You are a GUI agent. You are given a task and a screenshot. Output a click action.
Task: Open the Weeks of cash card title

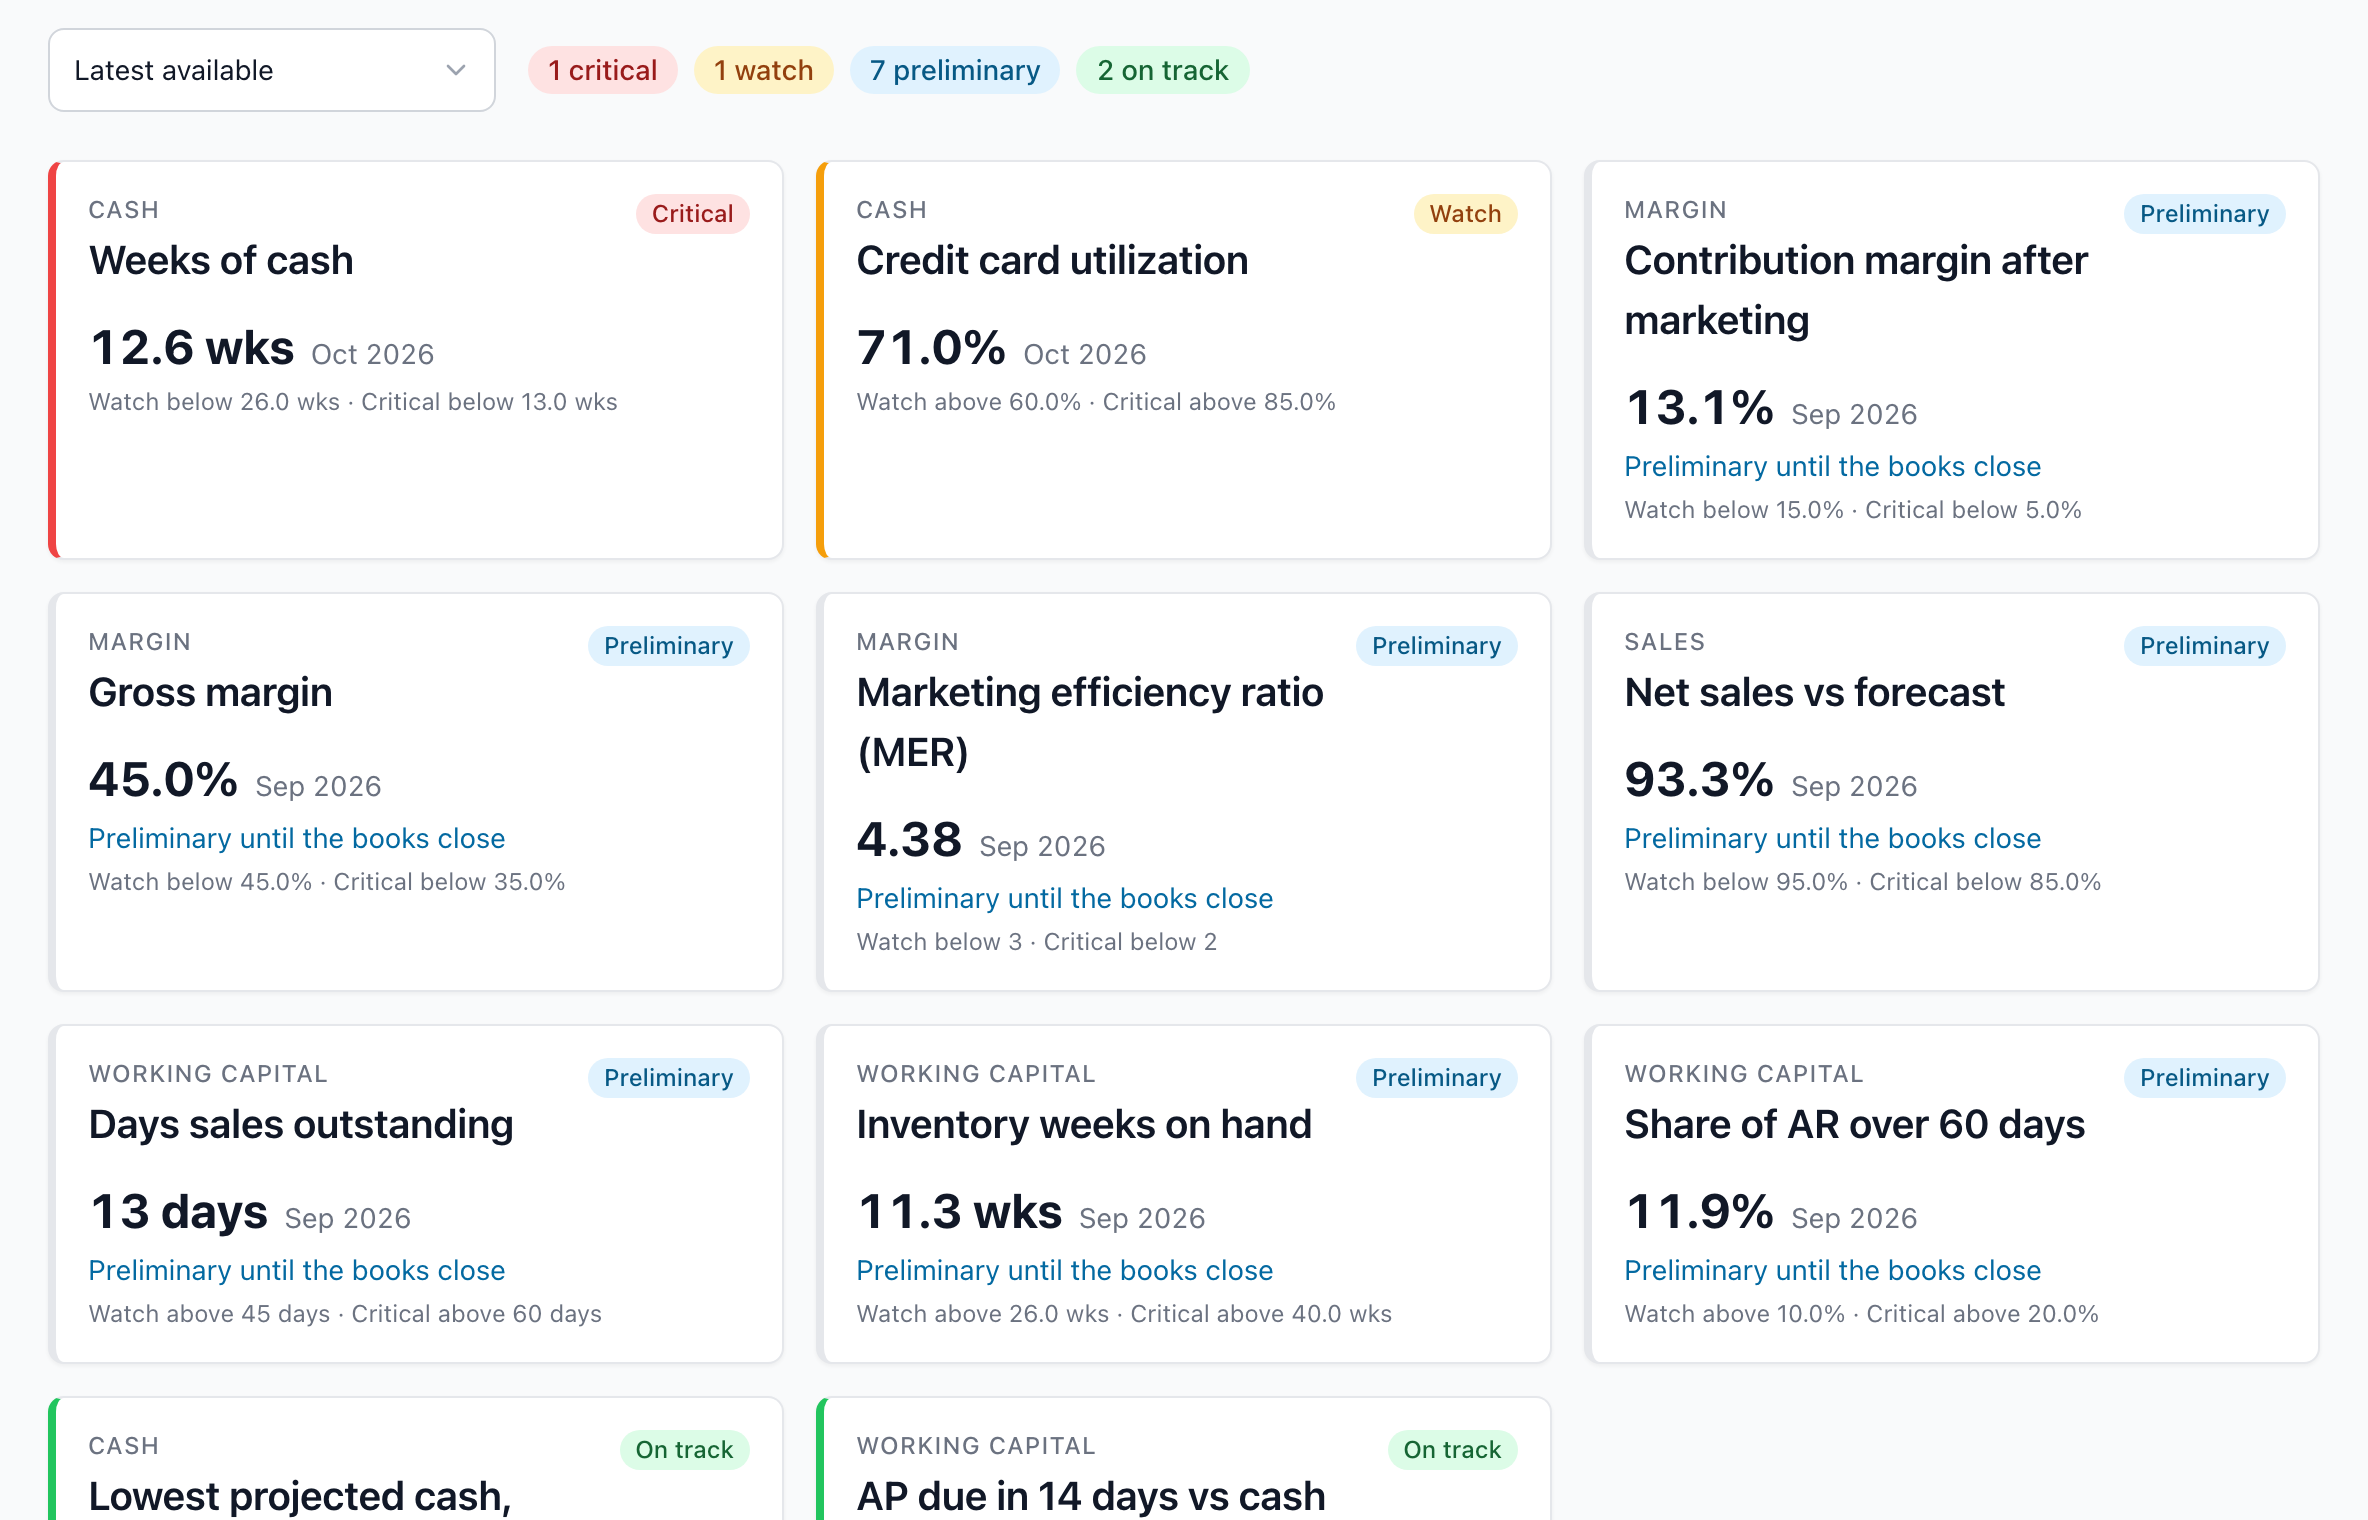pos(221,260)
